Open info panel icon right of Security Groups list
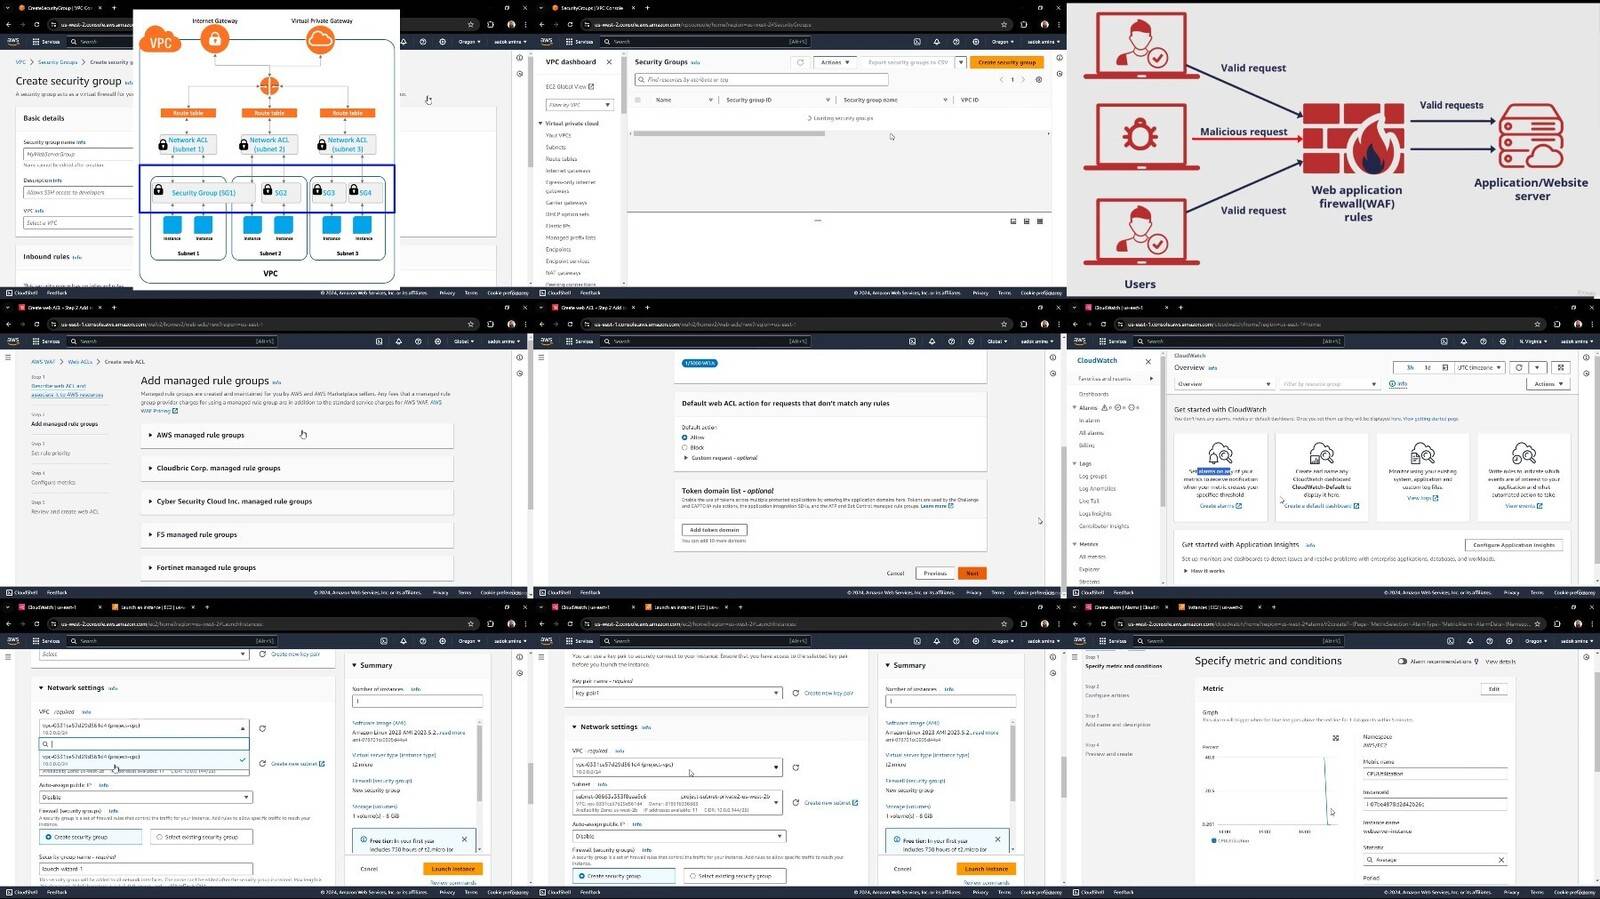 [1059, 58]
